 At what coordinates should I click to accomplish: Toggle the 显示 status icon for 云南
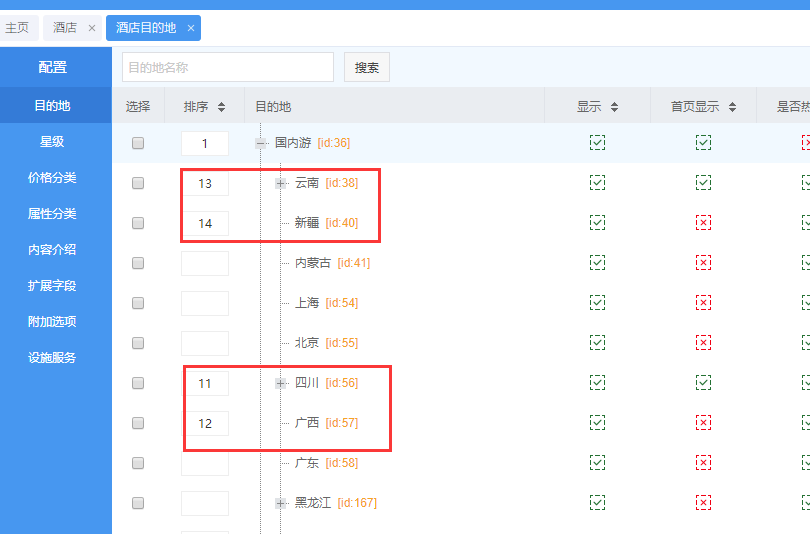[x=597, y=183]
